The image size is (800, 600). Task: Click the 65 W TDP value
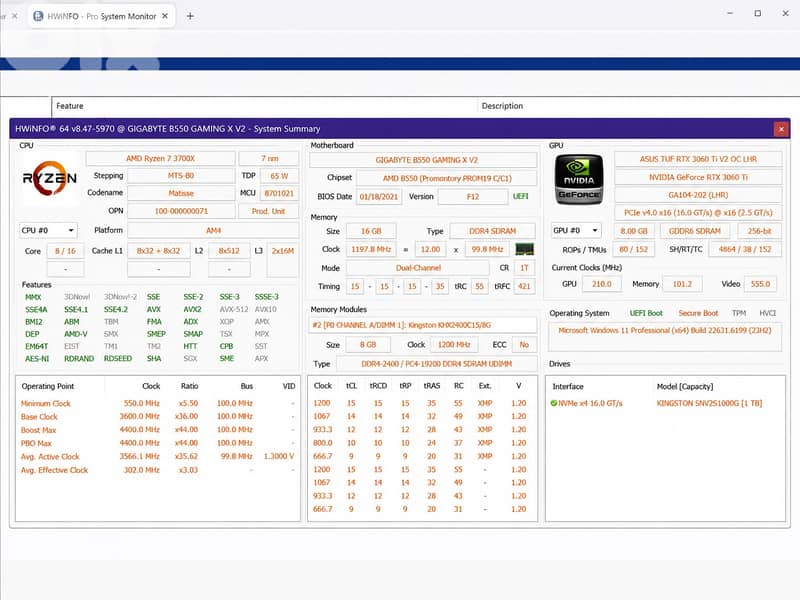tap(279, 176)
